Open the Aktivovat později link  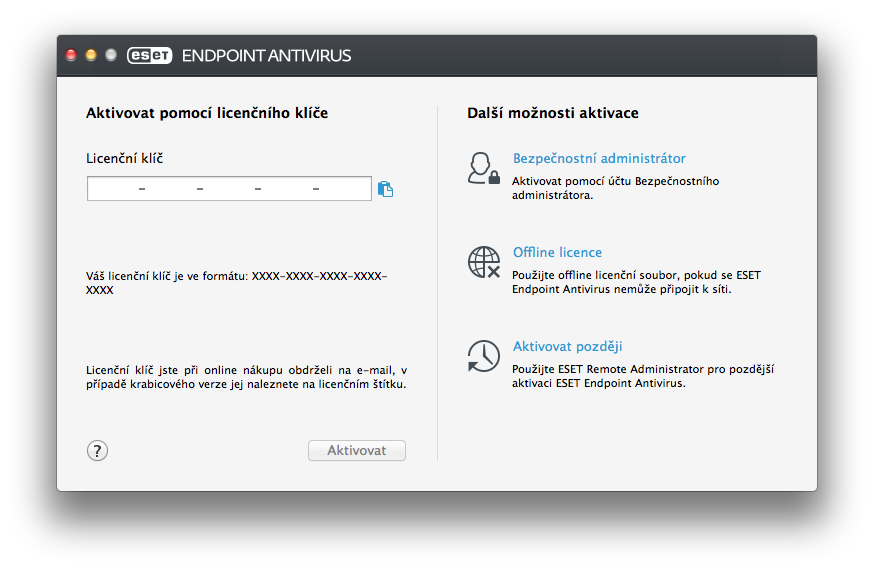[x=567, y=347]
